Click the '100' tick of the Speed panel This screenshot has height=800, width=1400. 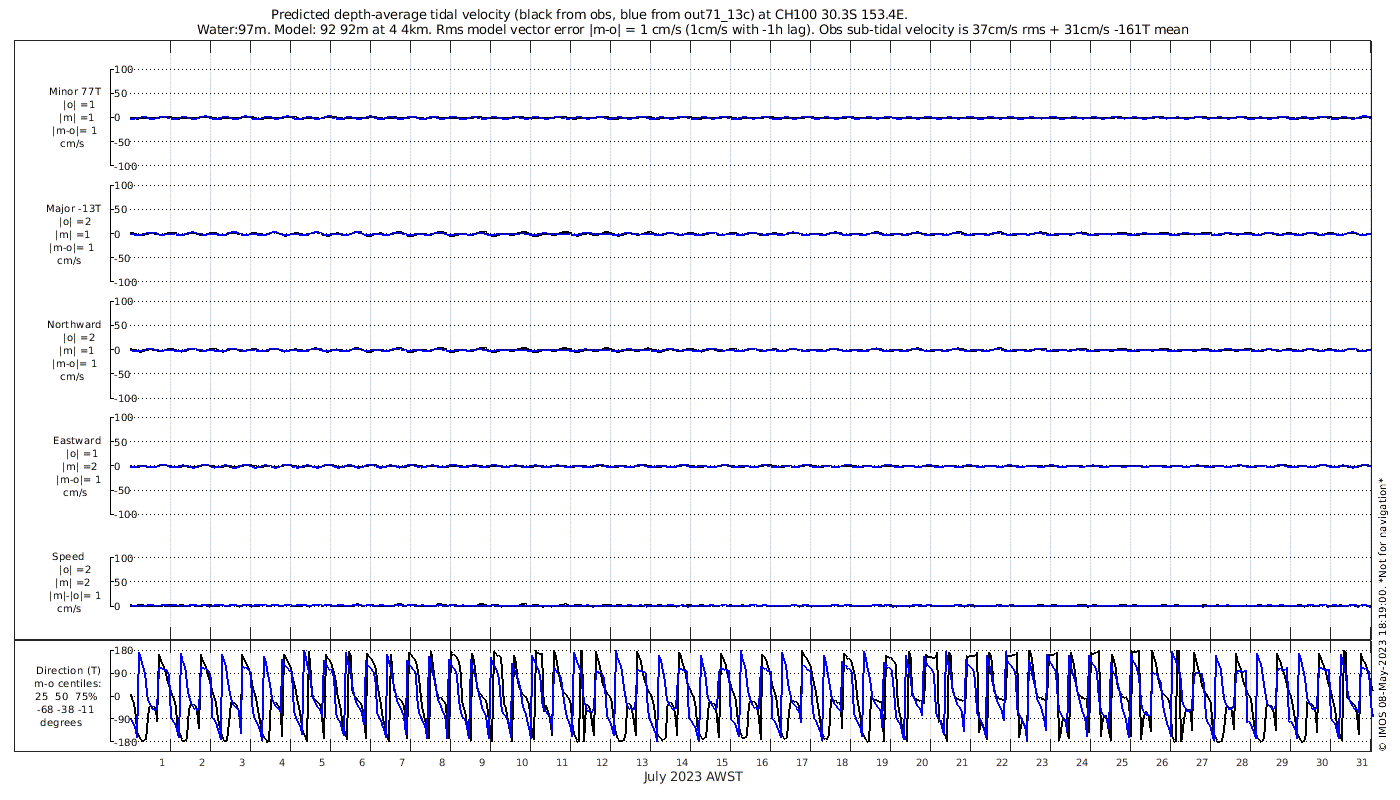[x=123, y=558]
